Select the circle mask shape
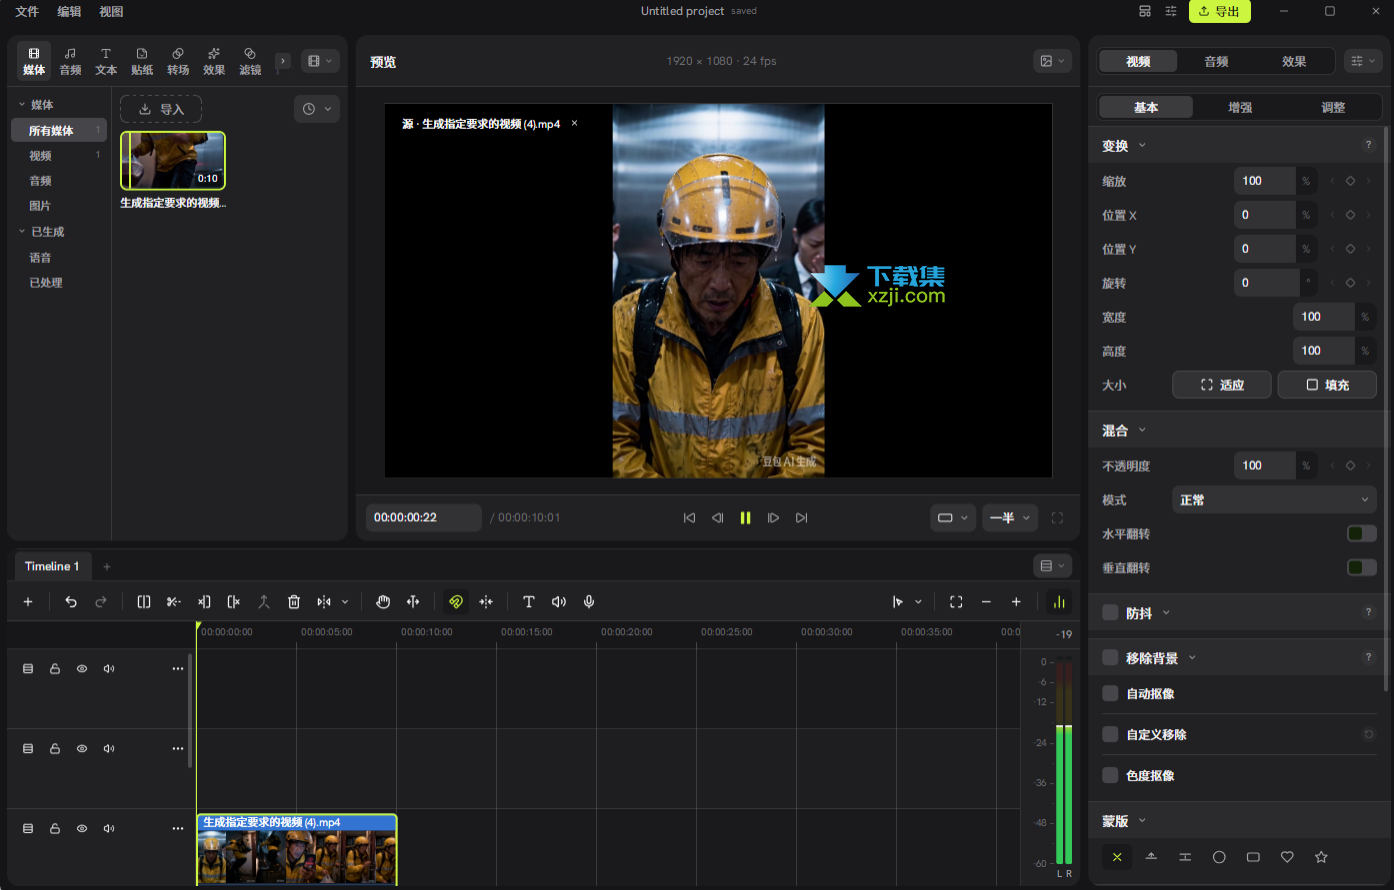 coord(1219,857)
